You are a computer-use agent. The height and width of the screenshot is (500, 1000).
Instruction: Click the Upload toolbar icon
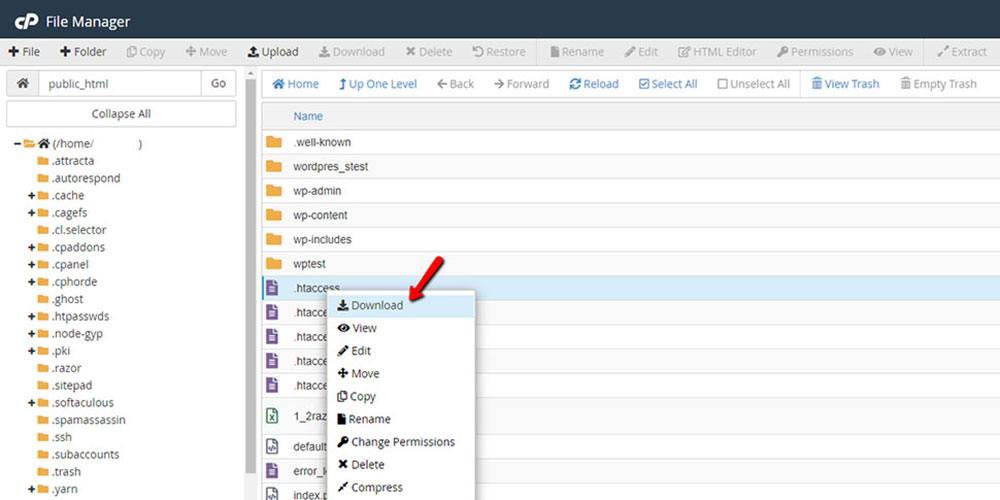(x=273, y=52)
